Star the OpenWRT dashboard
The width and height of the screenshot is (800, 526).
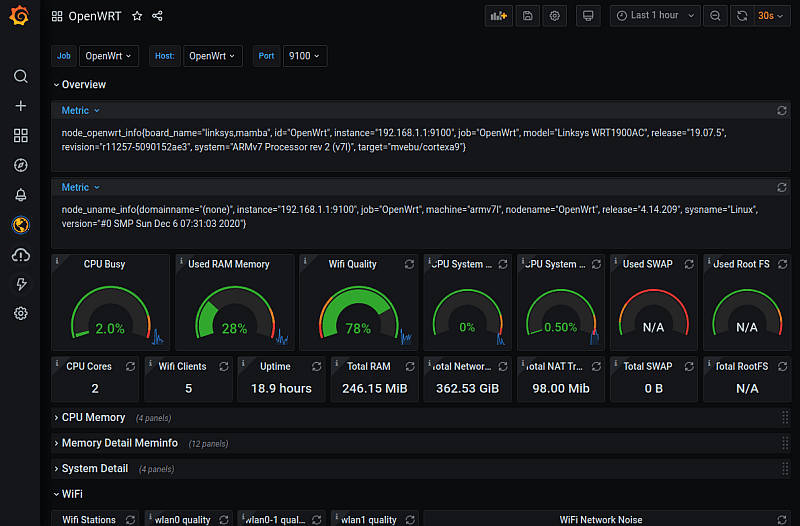(x=137, y=17)
